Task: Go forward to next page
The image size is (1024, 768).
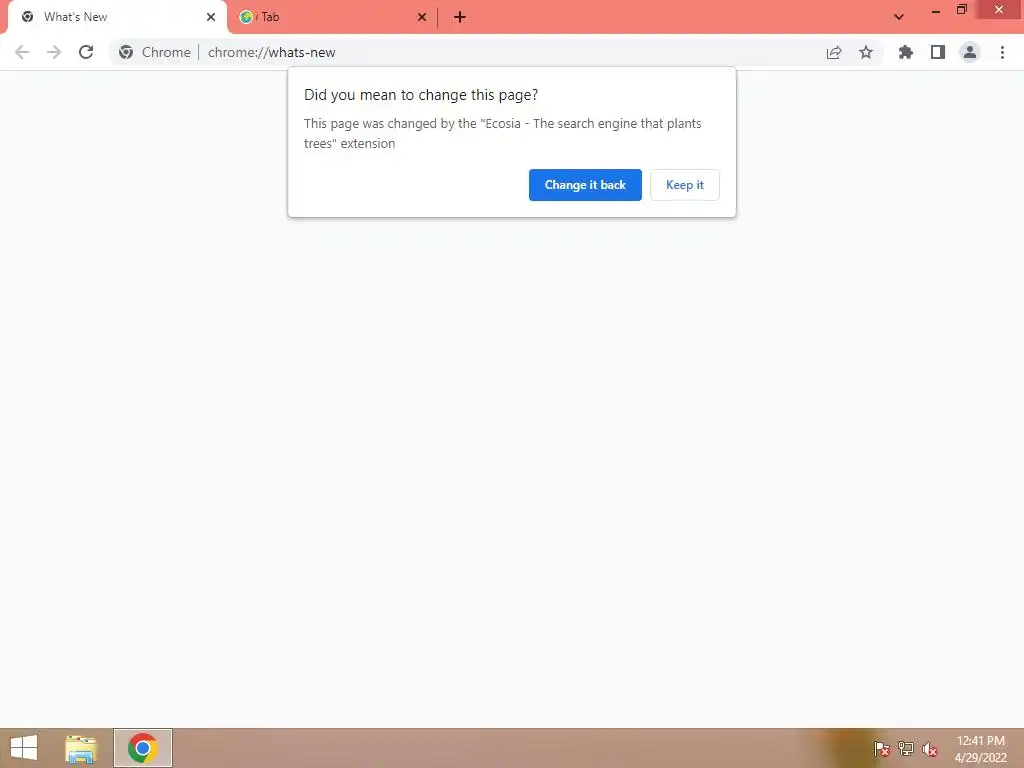Action: tap(54, 52)
